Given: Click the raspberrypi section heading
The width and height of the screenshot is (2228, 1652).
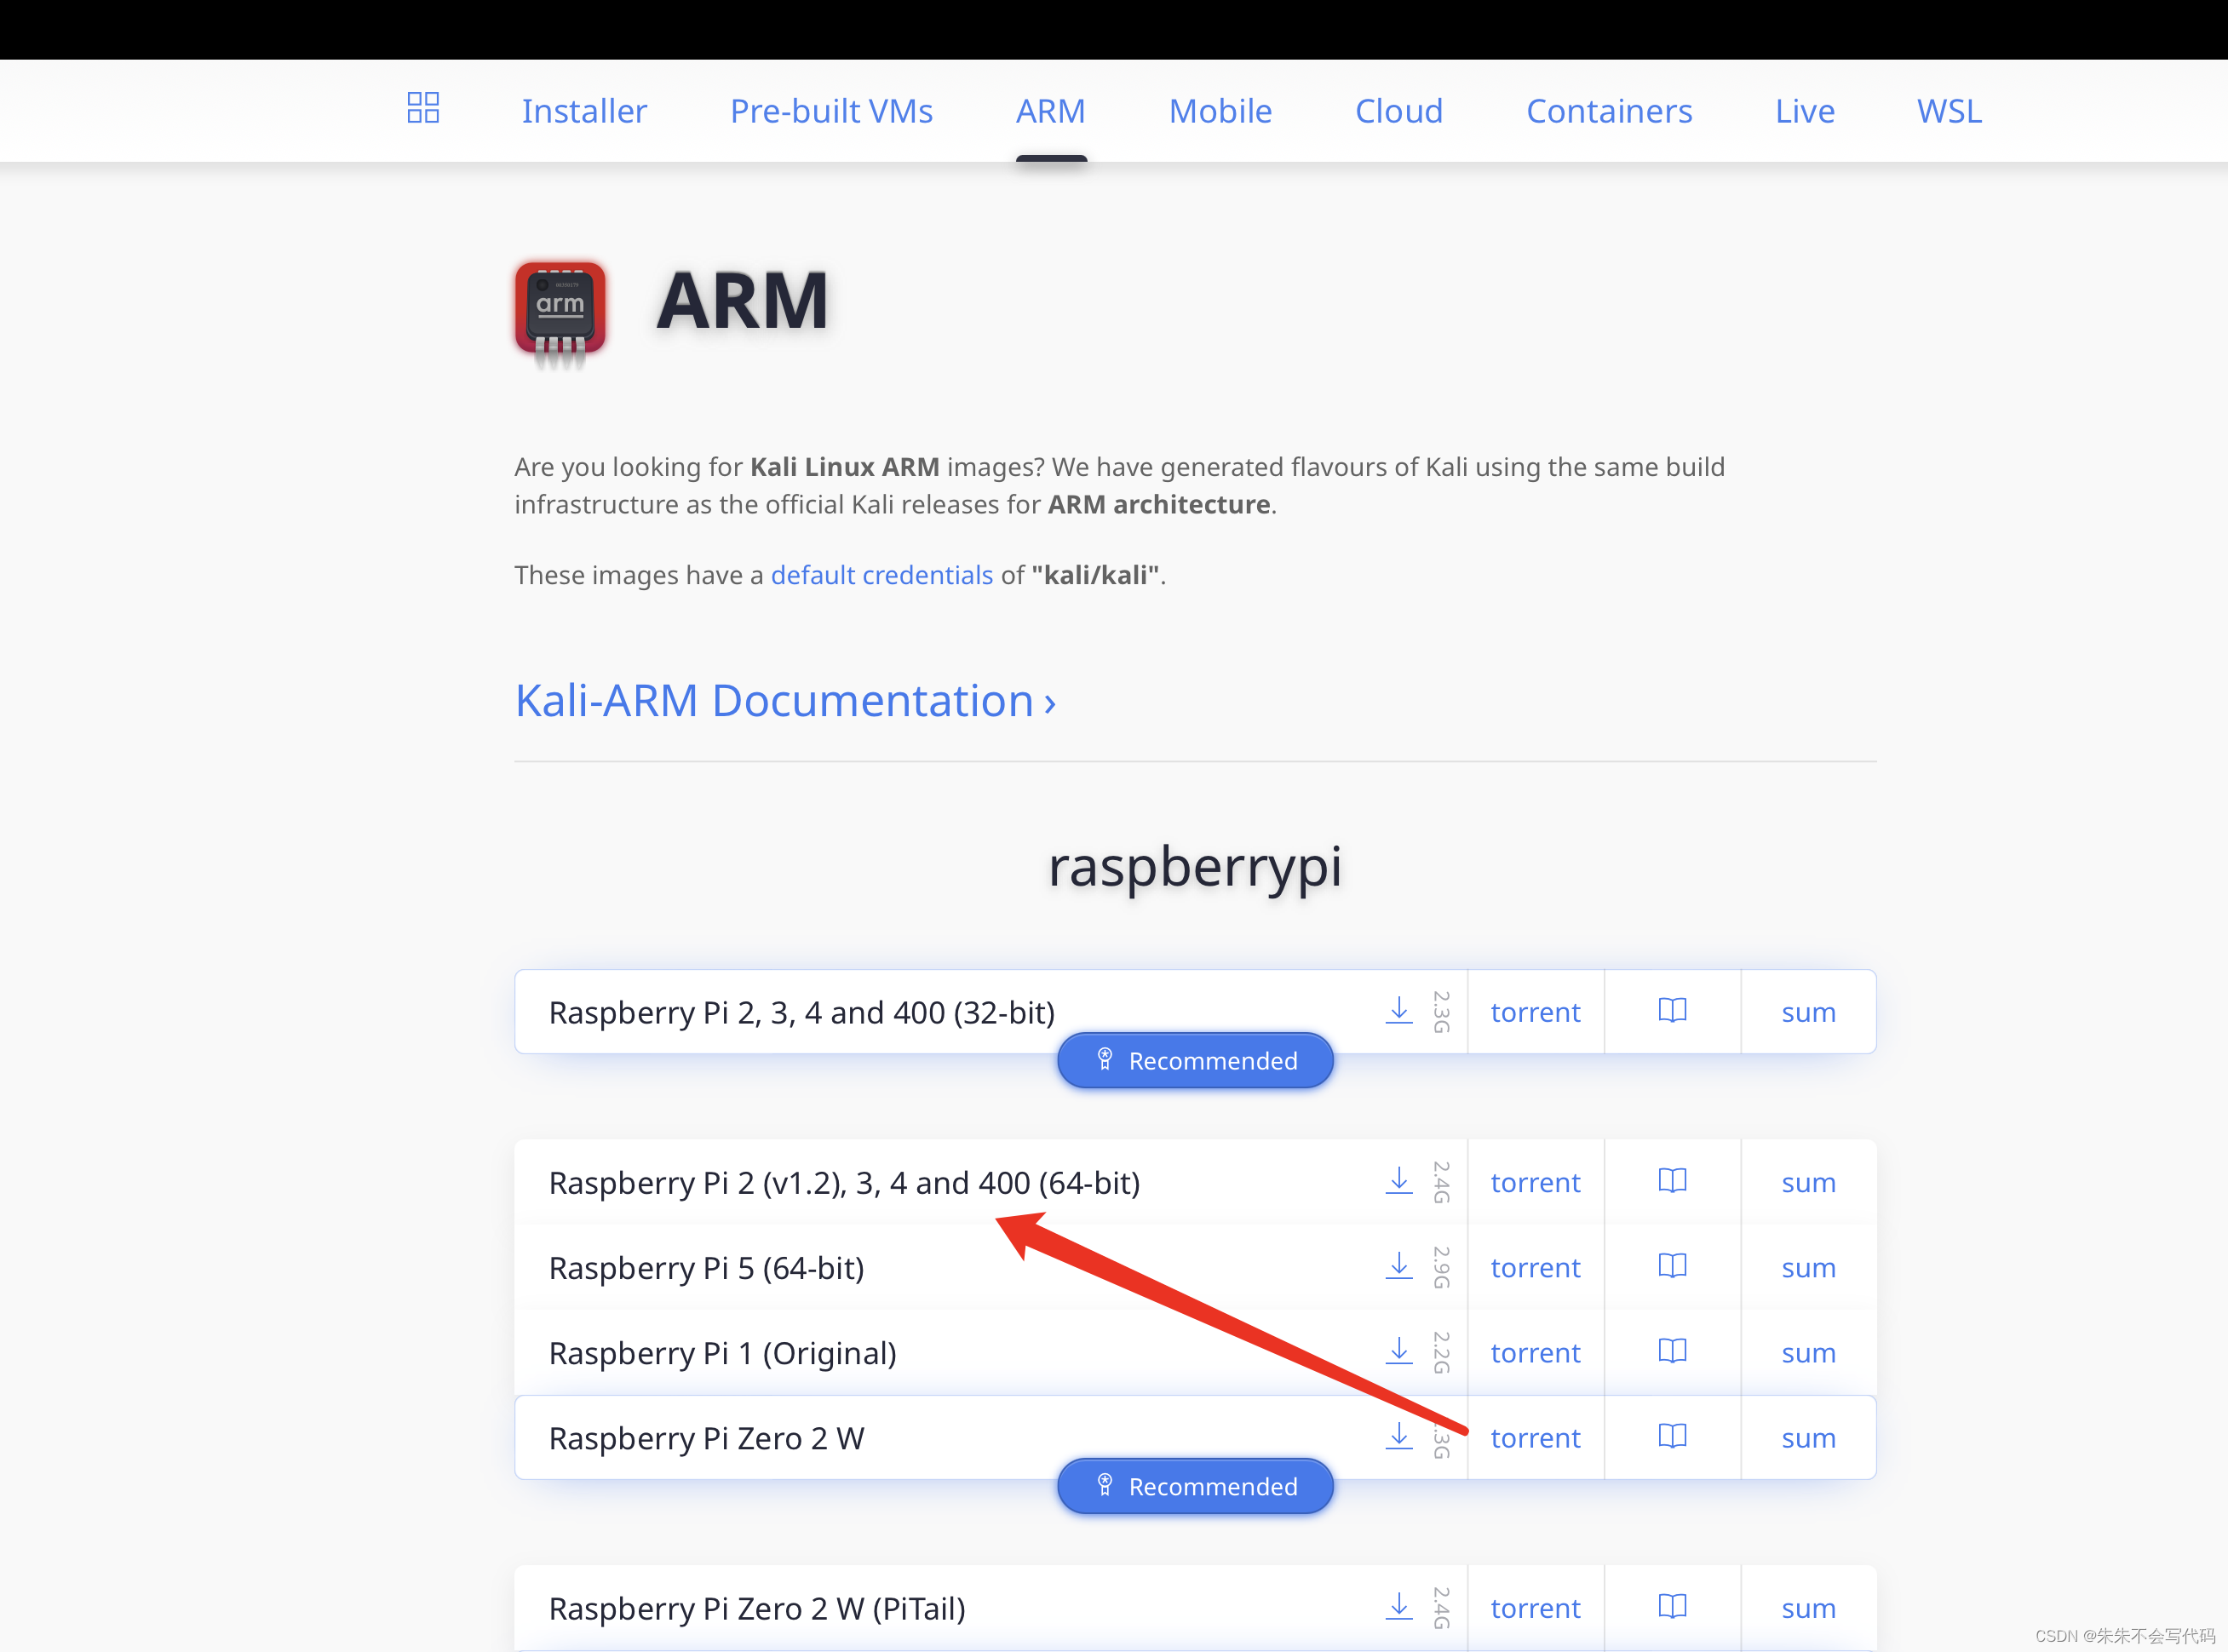Looking at the screenshot, I should (1195, 866).
